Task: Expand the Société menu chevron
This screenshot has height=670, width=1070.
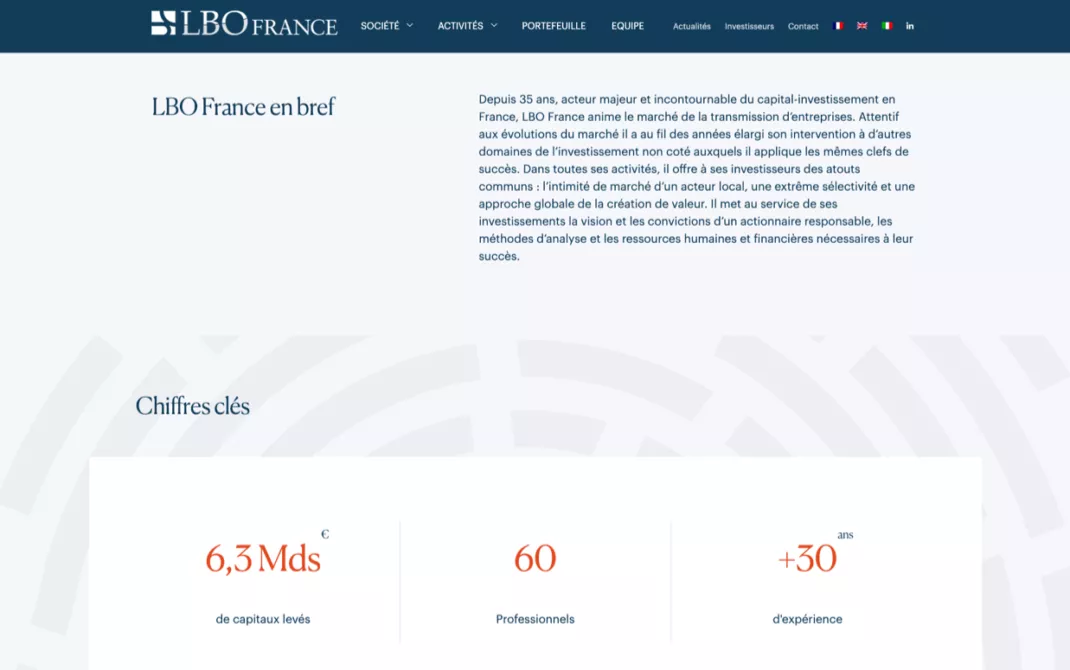Action: coord(410,25)
